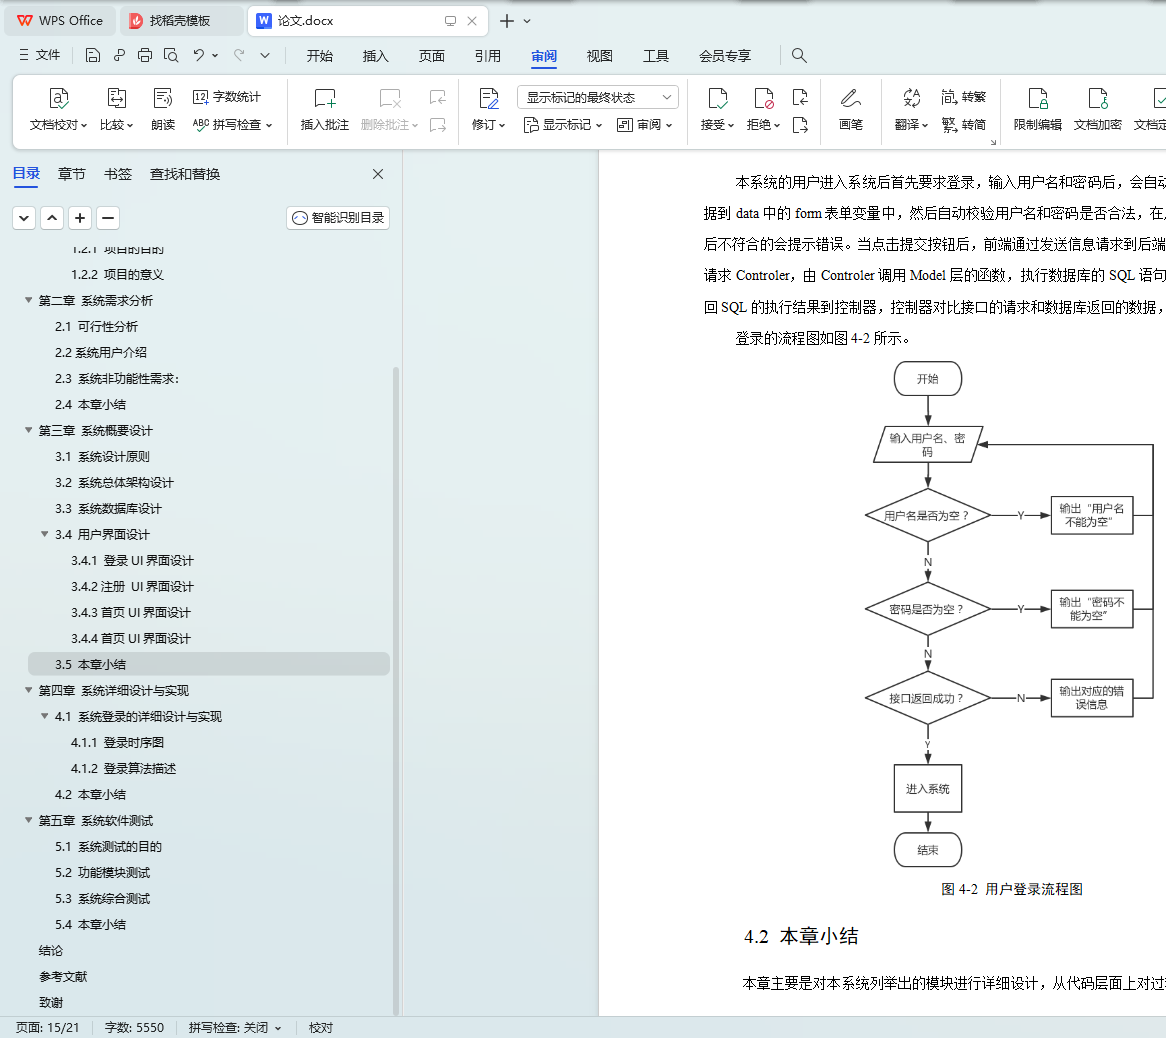Click collapse up chevron in outline
The image size is (1166, 1038).
pyautogui.click(x=52, y=218)
